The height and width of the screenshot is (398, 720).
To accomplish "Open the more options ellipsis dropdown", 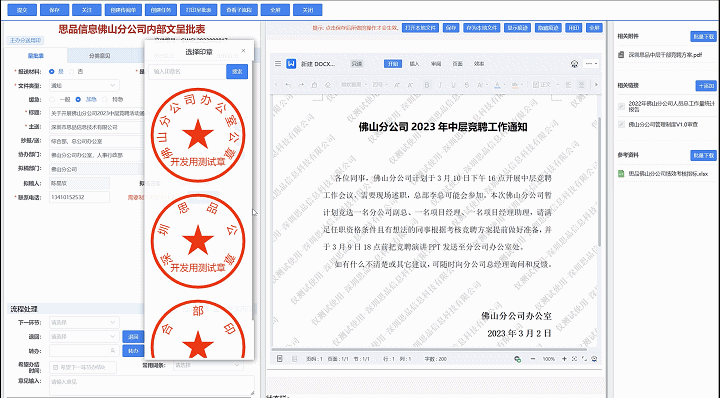I will tap(591, 64).
